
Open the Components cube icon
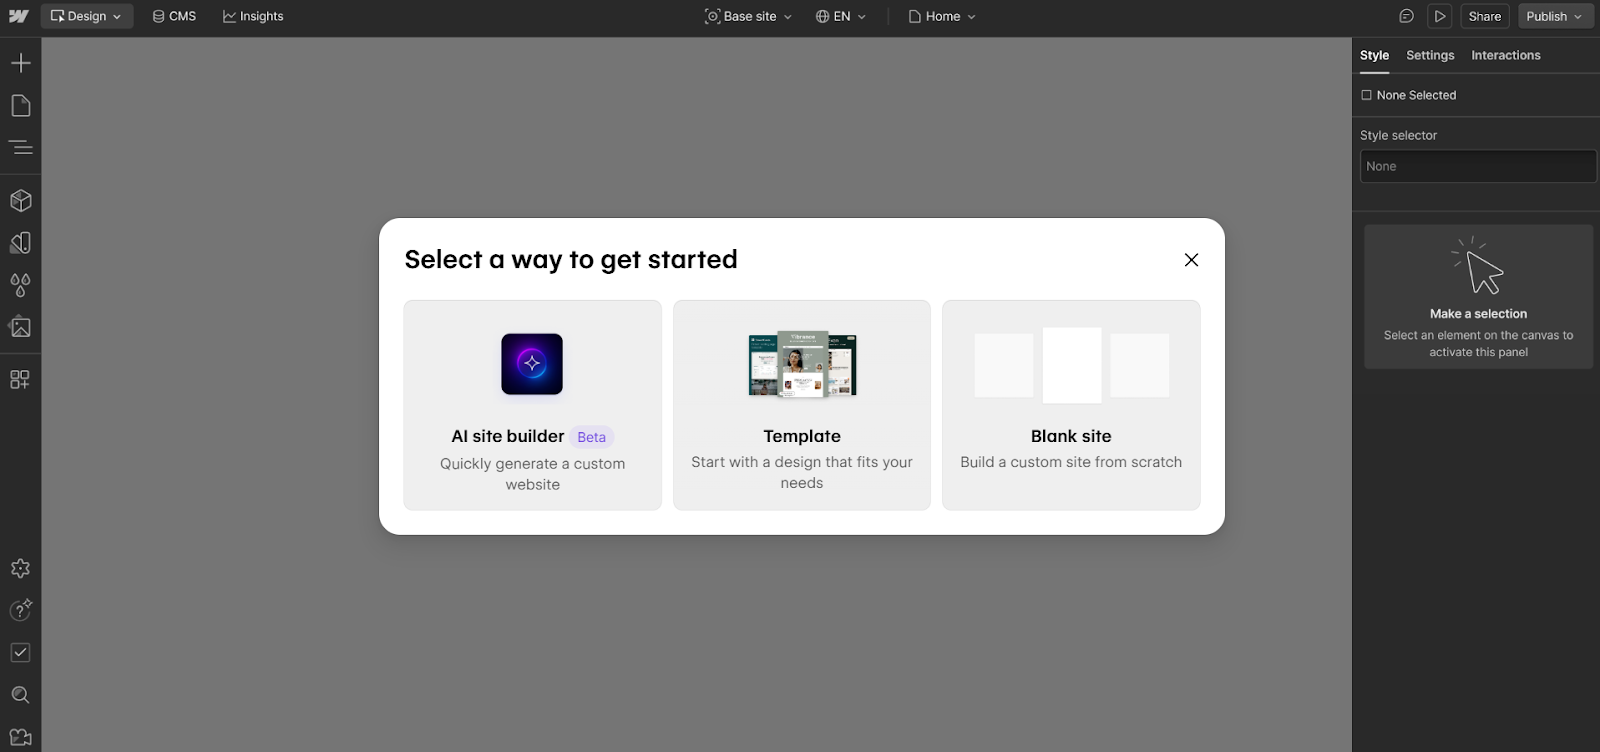[x=20, y=201]
